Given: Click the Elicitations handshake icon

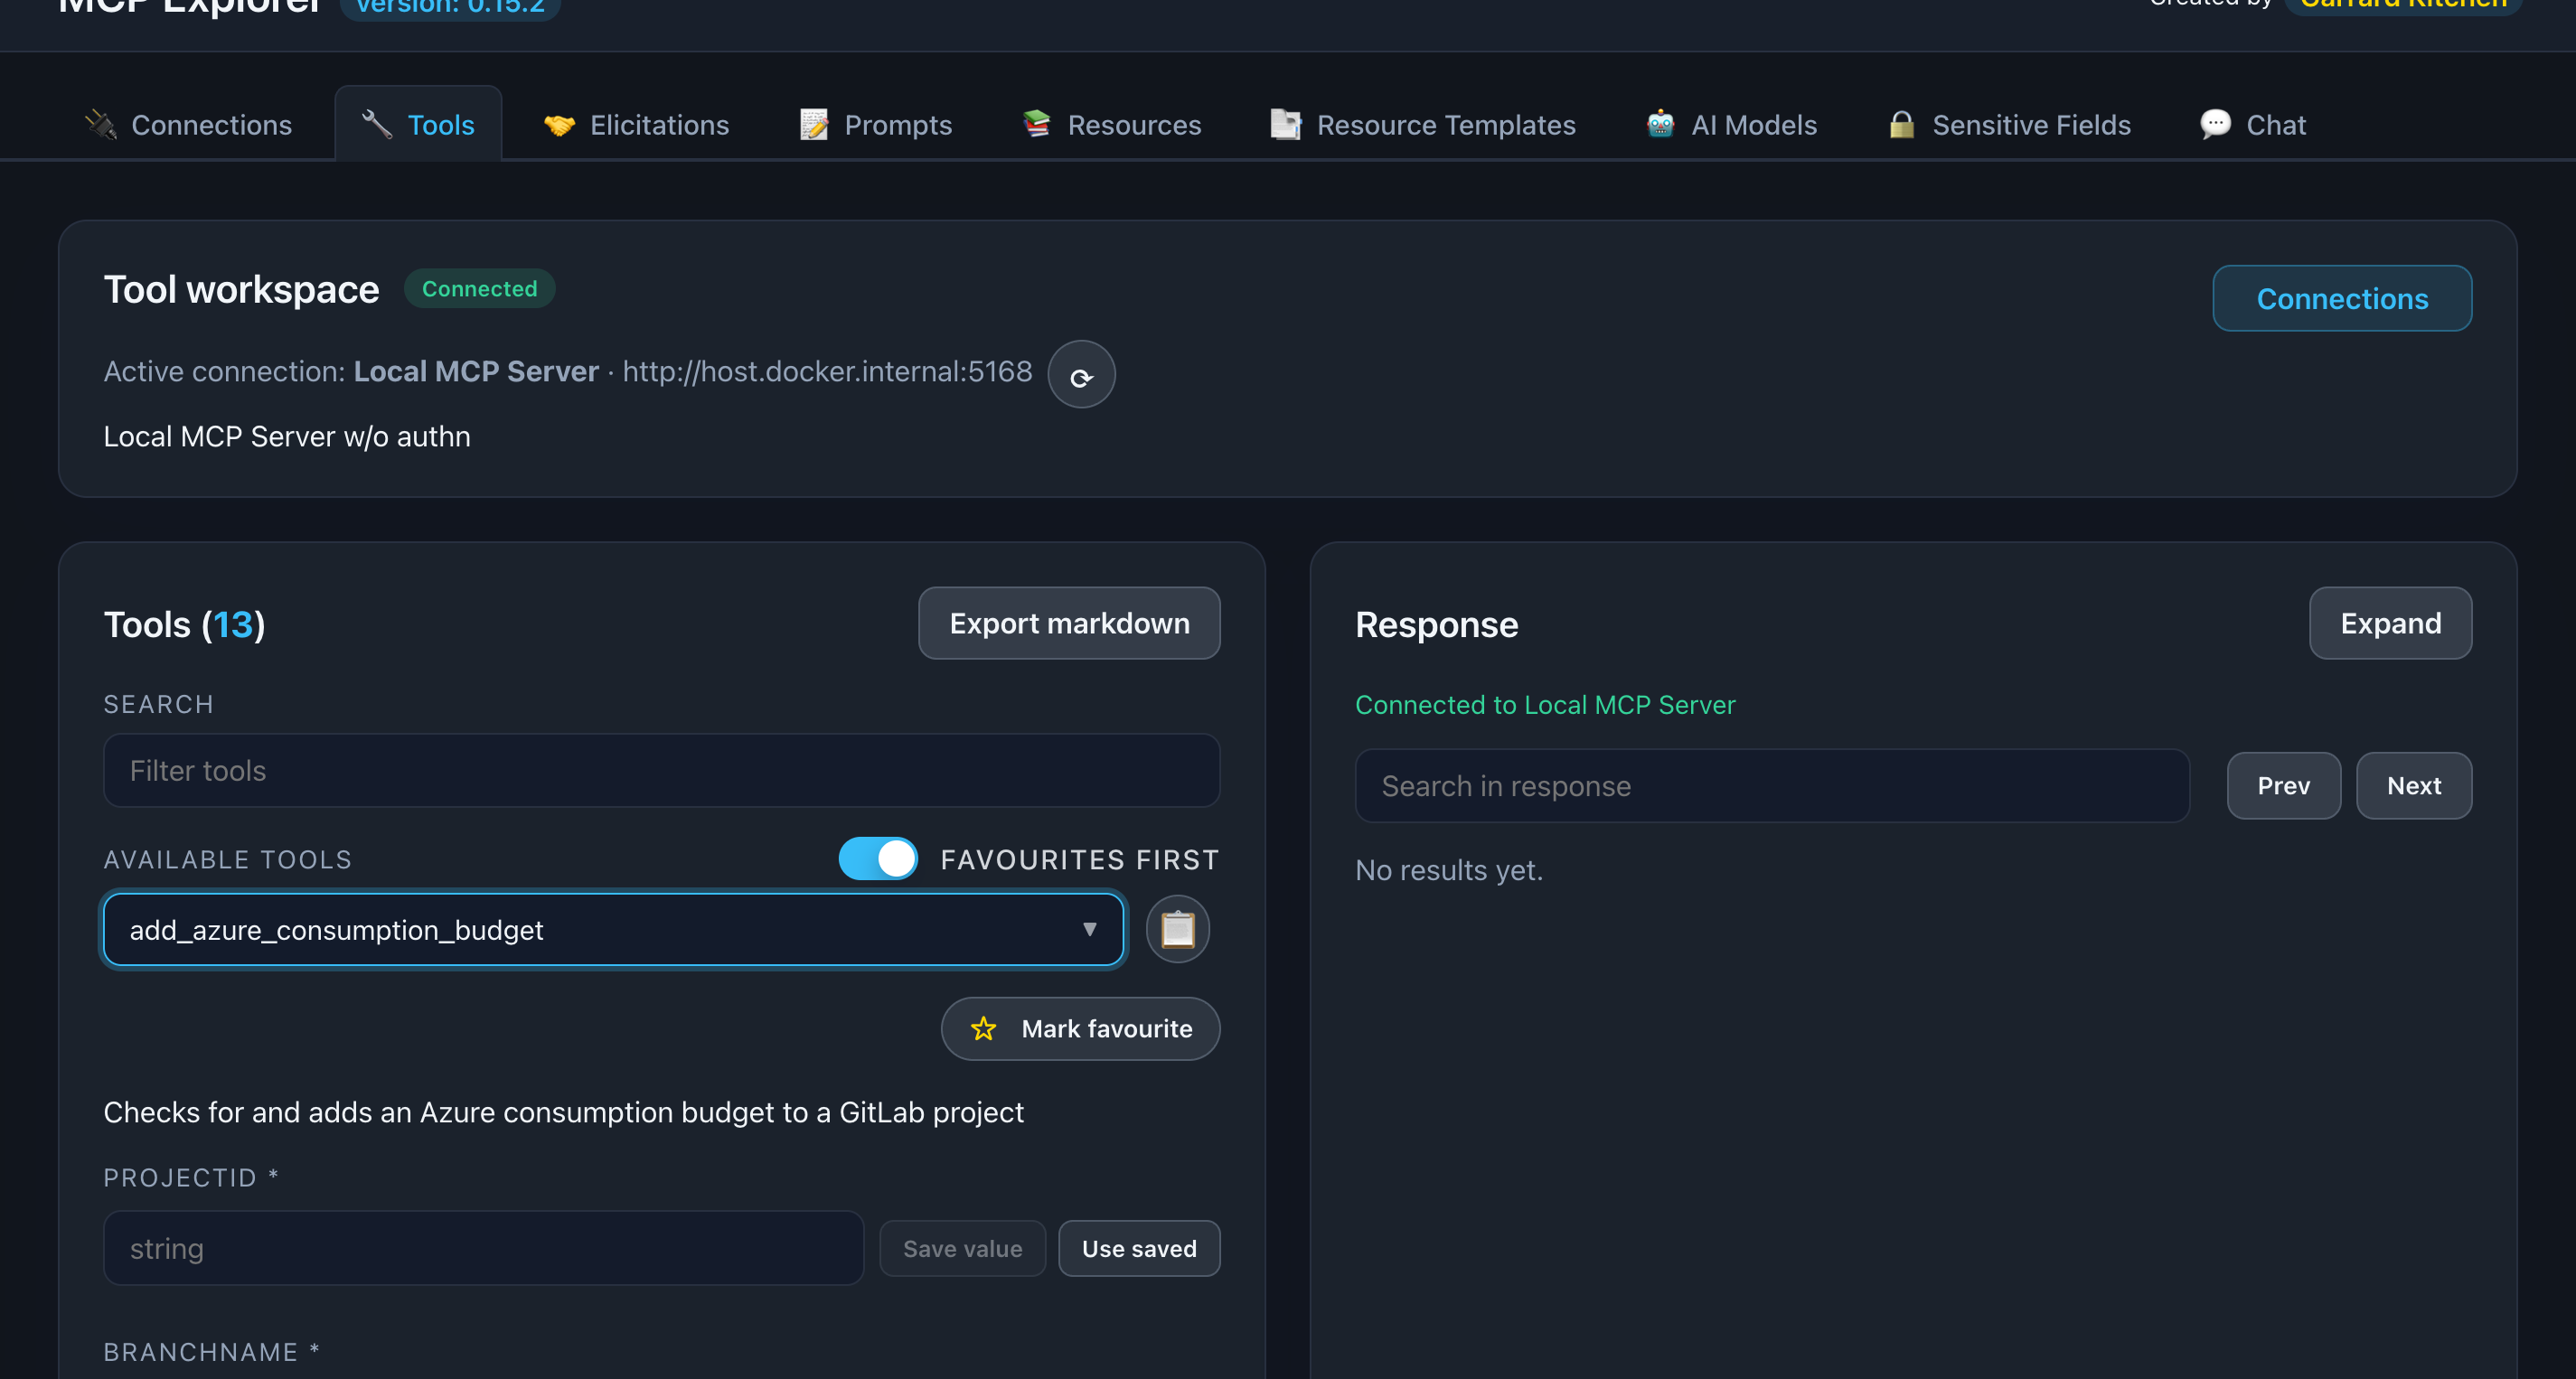Looking at the screenshot, I should point(559,125).
